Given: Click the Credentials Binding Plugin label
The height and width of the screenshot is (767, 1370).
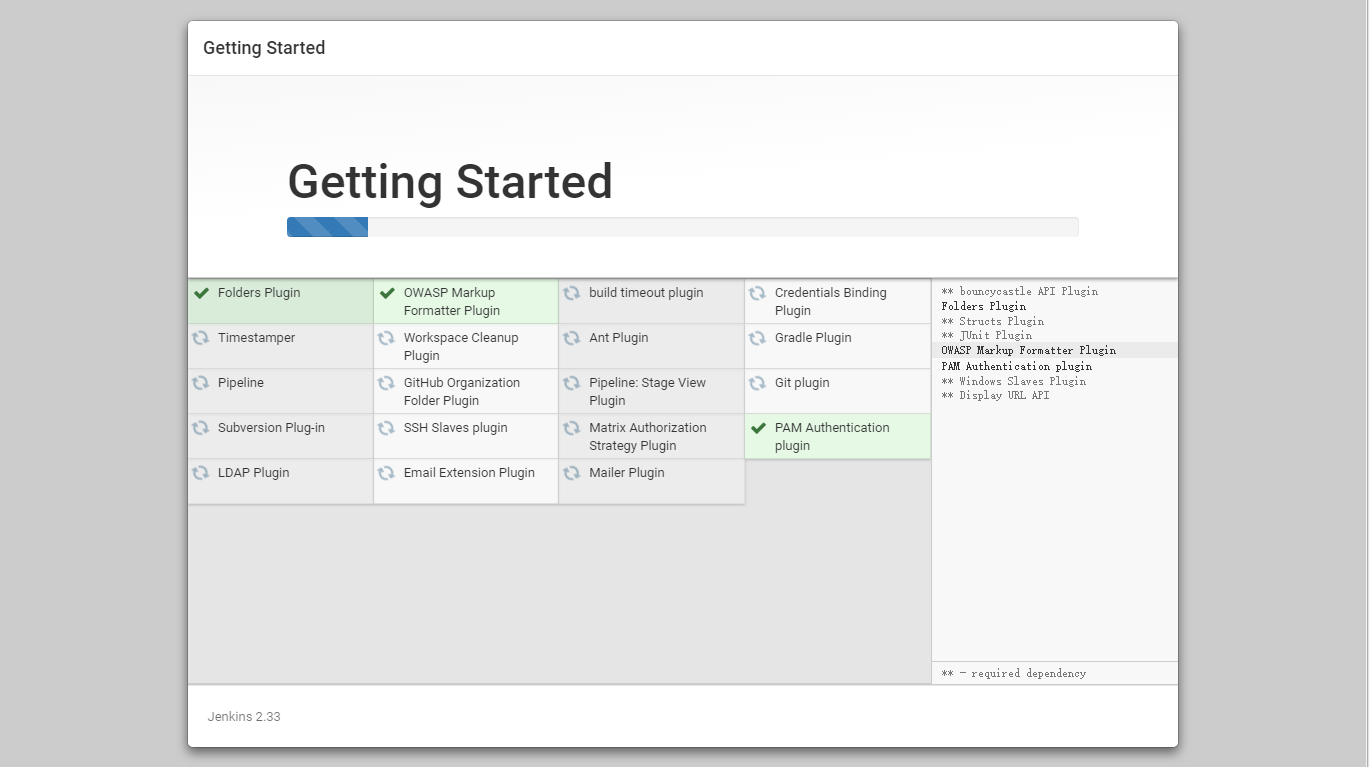Looking at the screenshot, I should [x=831, y=302].
